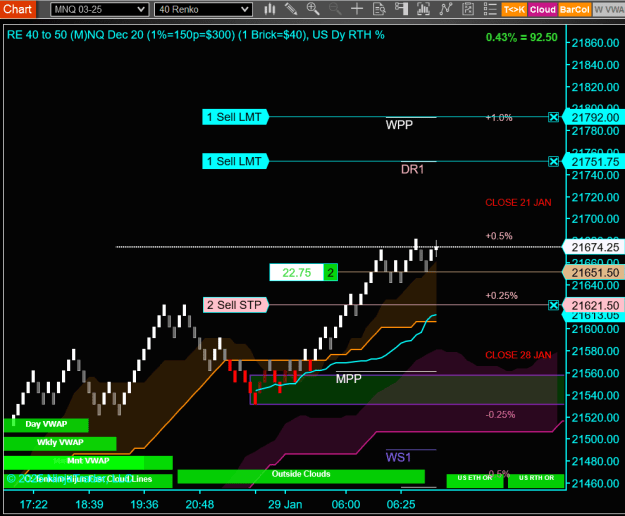Screen dimensions: 625x516
Task: Toggle the BarCol orange button
Action: (x=574, y=10)
